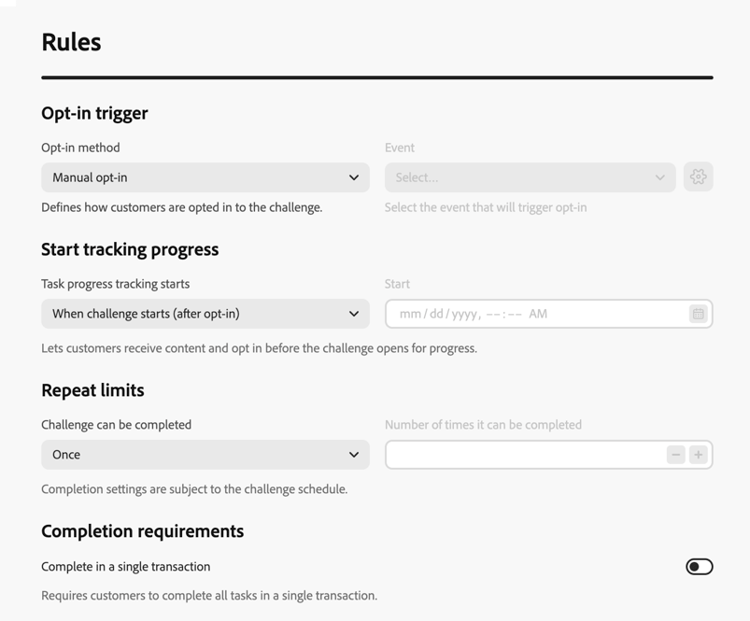Click the Start date and time field
Screen dimensions: 750x621
(549, 314)
